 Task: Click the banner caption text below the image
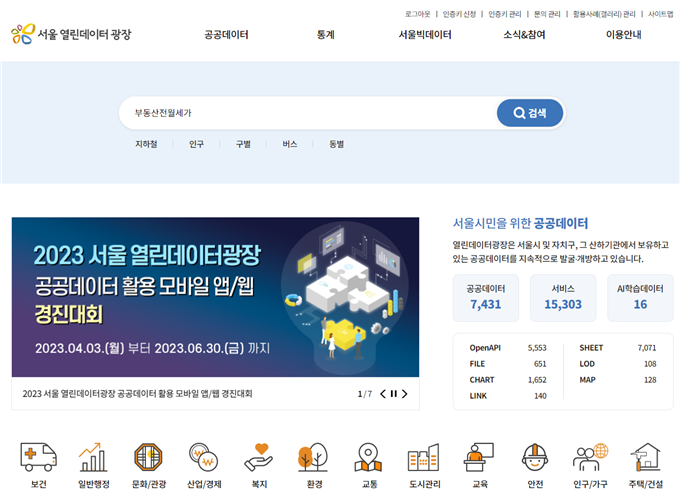tap(137, 394)
